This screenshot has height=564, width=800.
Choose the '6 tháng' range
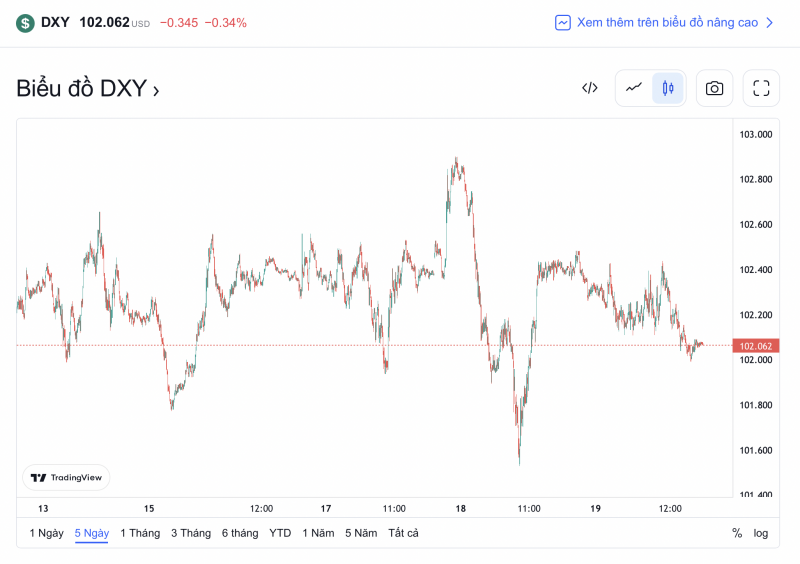pos(240,533)
